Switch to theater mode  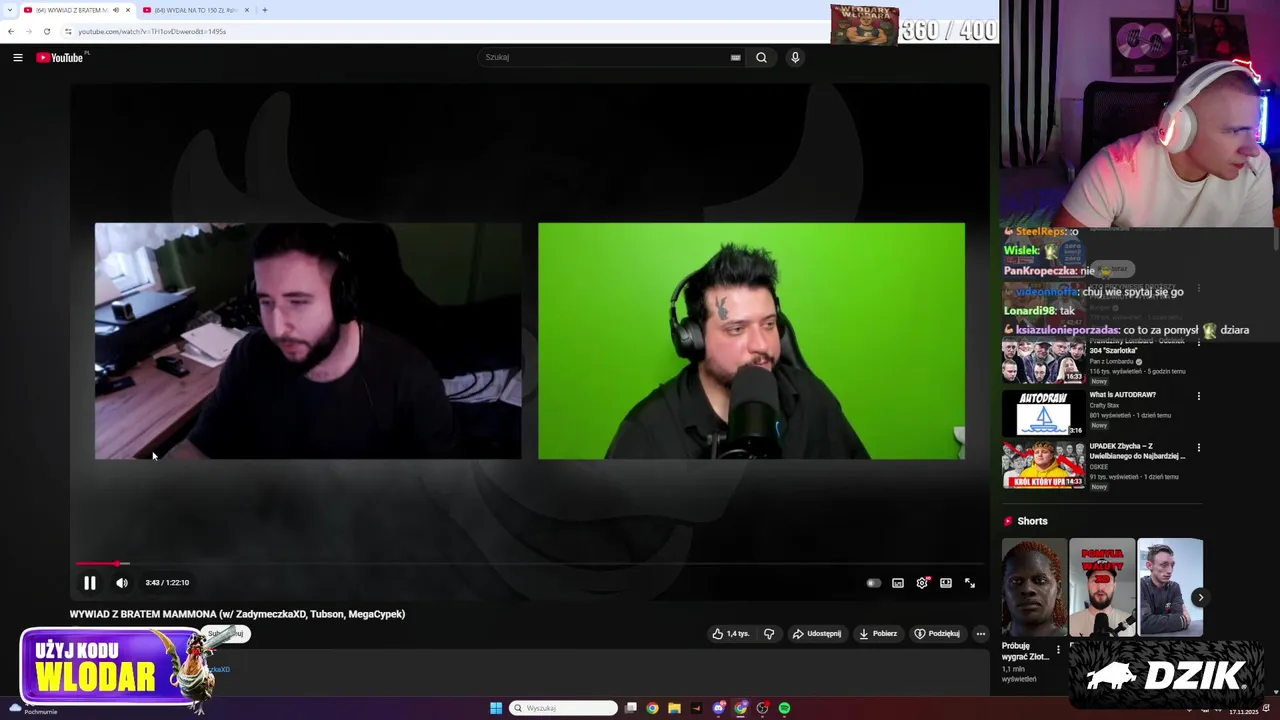pyautogui.click(x=946, y=583)
